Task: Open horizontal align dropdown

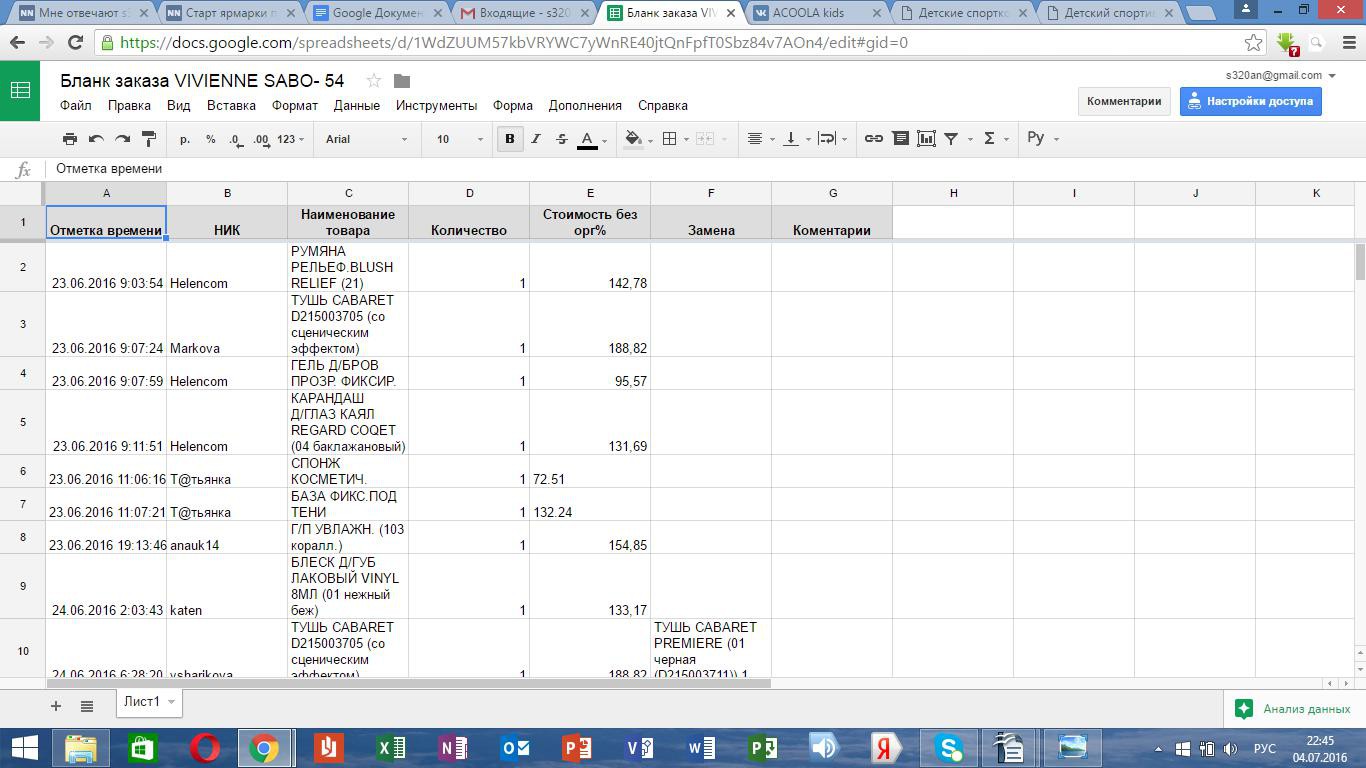Action: tap(762, 139)
